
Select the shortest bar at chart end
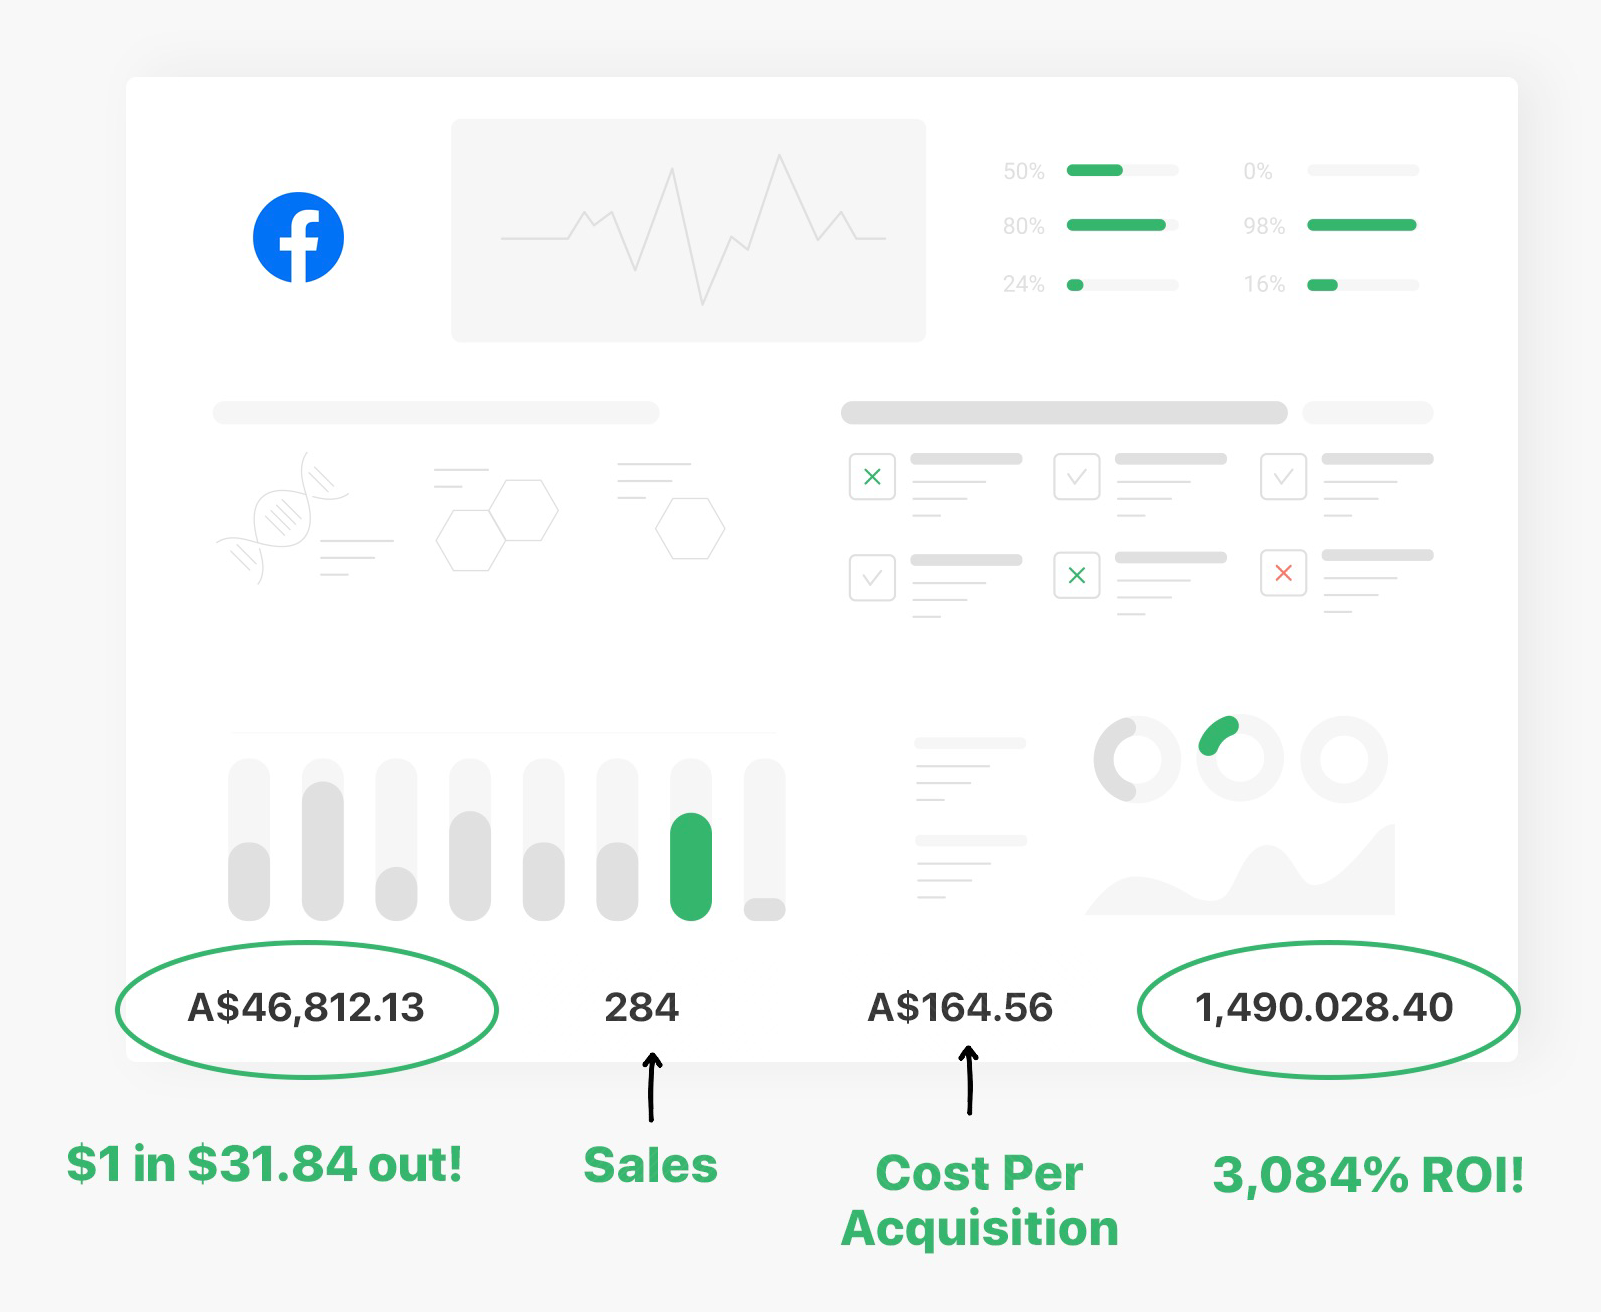coord(765,909)
